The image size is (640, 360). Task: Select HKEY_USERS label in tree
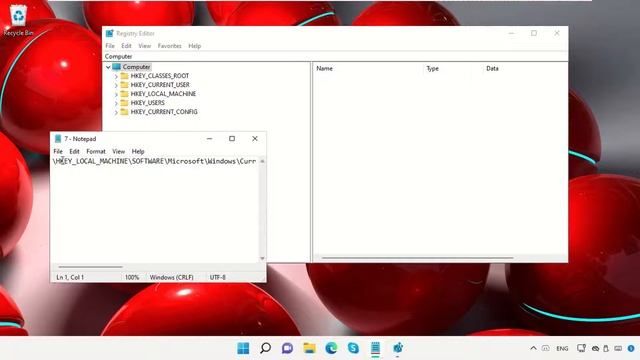point(148,103)
